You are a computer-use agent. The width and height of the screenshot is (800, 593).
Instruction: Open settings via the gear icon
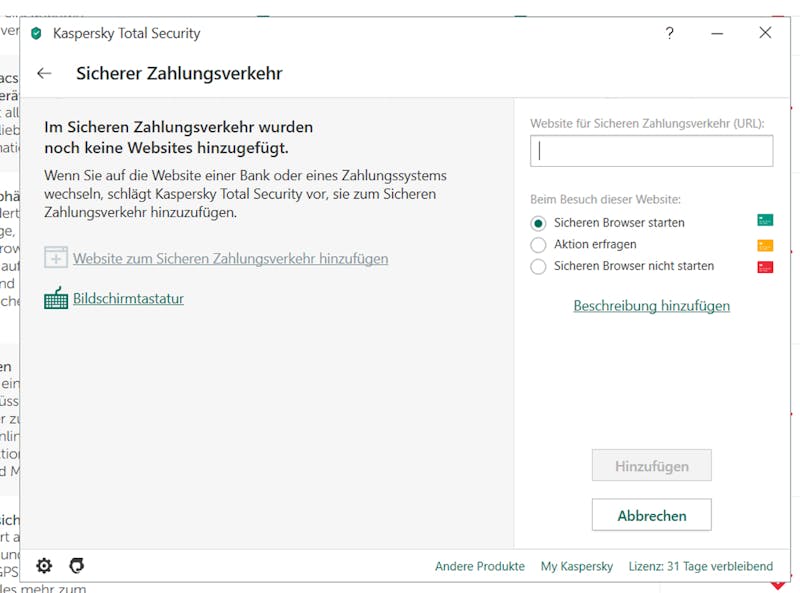point(44,565)
